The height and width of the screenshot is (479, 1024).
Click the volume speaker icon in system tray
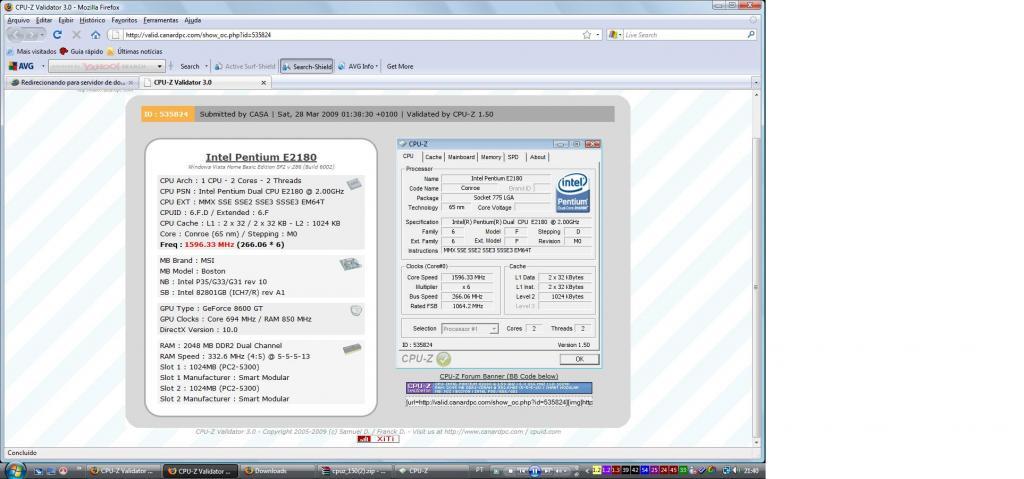click(x=737, y=471)
